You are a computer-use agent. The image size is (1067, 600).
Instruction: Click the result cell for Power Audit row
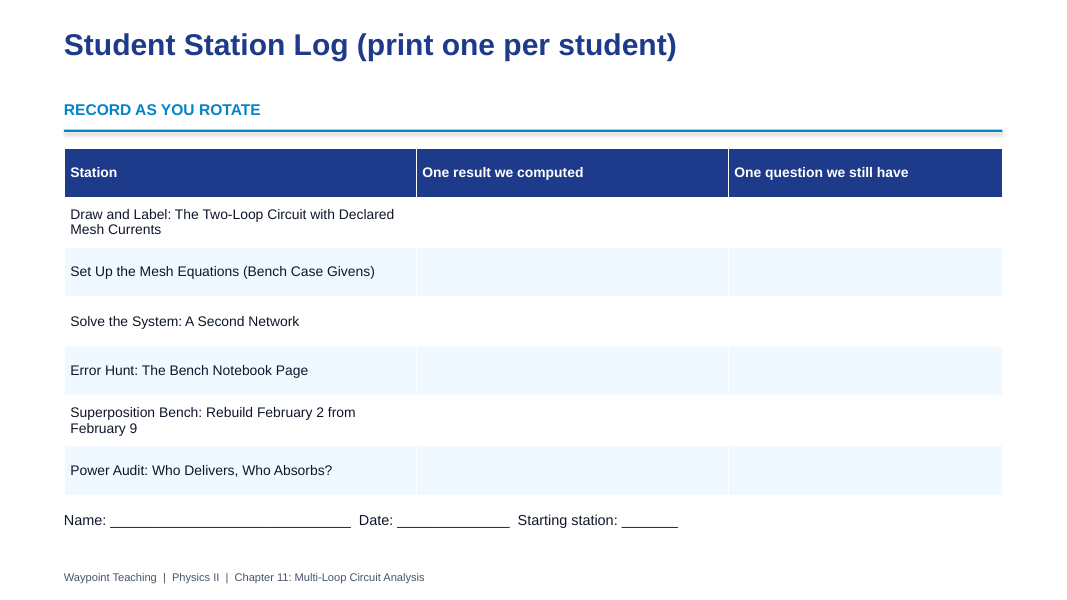tap(572, 471)
